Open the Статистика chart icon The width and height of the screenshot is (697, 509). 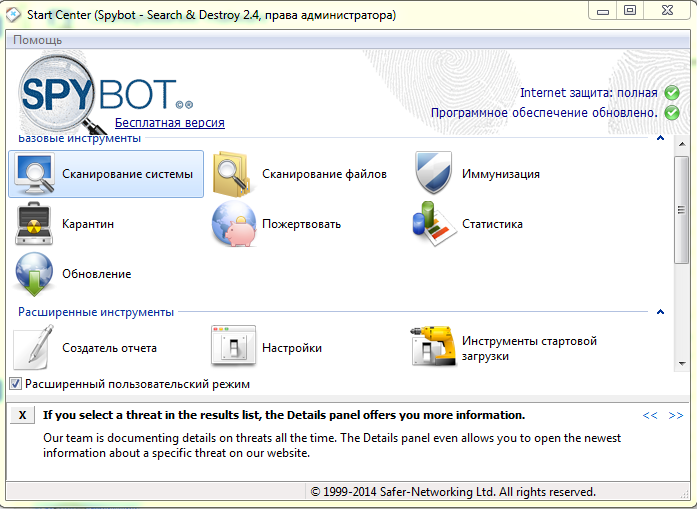(434, 224)
